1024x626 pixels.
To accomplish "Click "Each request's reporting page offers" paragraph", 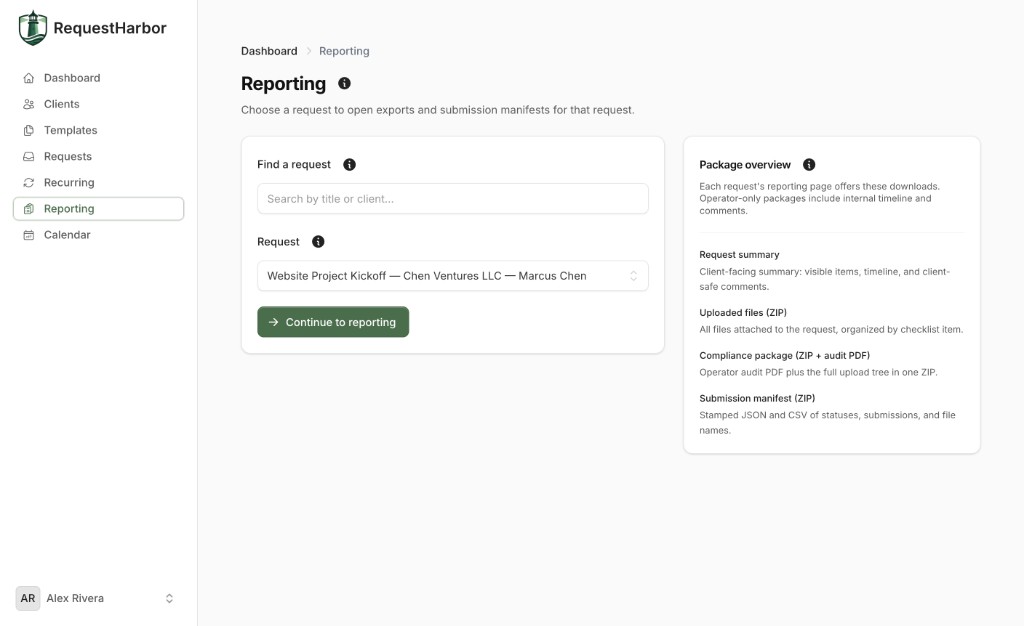I will (x=820, y=198).
